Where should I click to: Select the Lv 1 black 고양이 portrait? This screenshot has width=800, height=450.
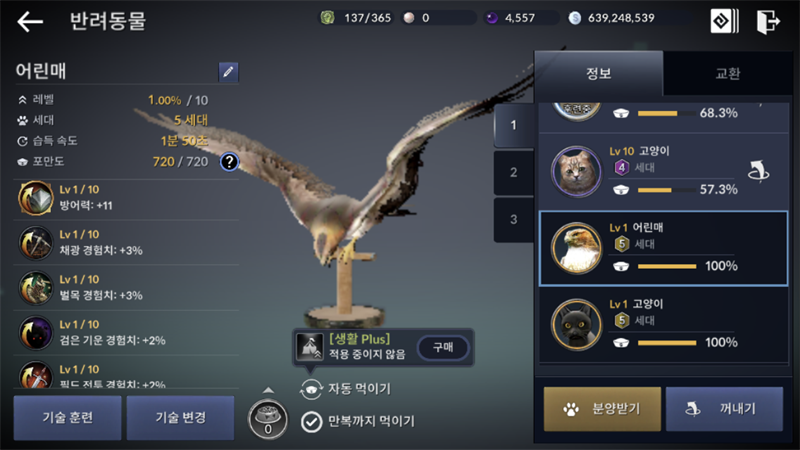pyautogui.click(x=577, y=325)
